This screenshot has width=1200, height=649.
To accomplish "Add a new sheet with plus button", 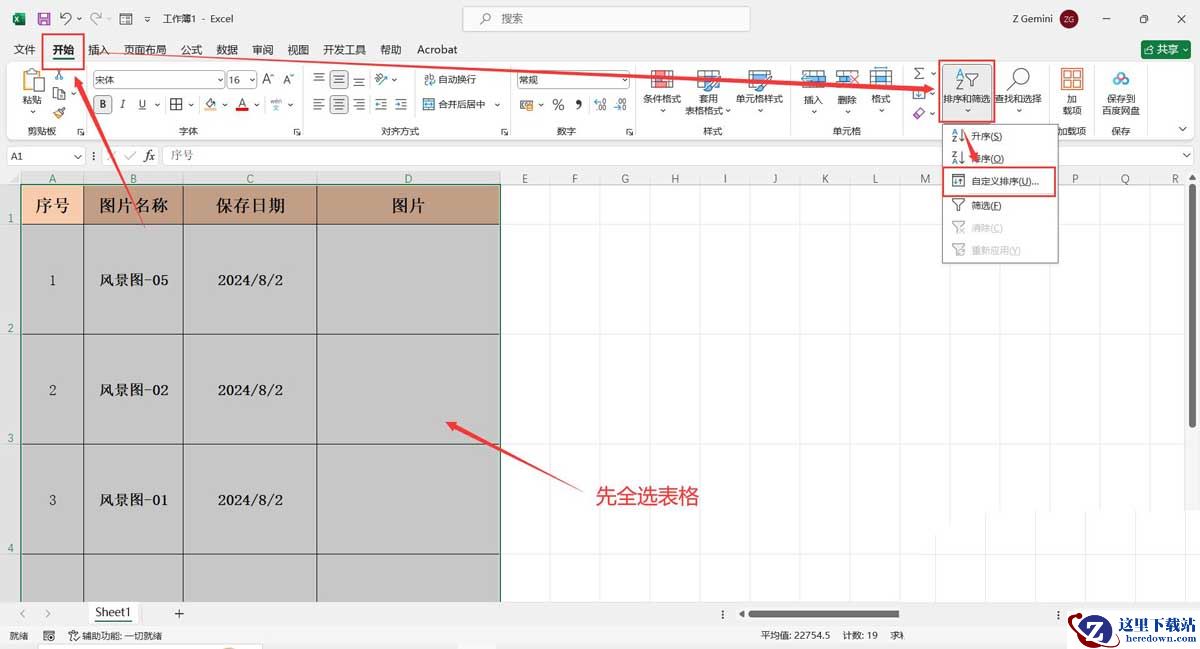I will point(179,613).
